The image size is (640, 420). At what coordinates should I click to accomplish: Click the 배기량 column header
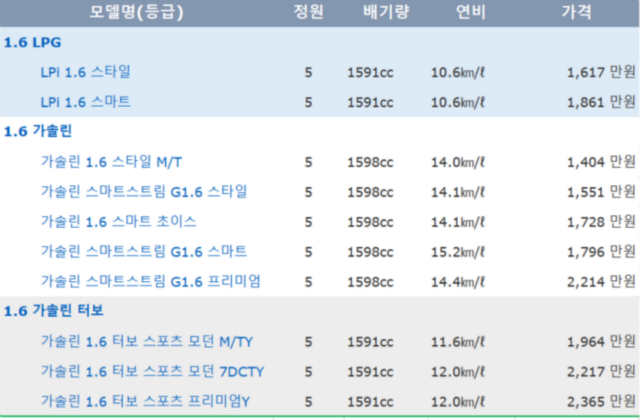tap(386, 12)
